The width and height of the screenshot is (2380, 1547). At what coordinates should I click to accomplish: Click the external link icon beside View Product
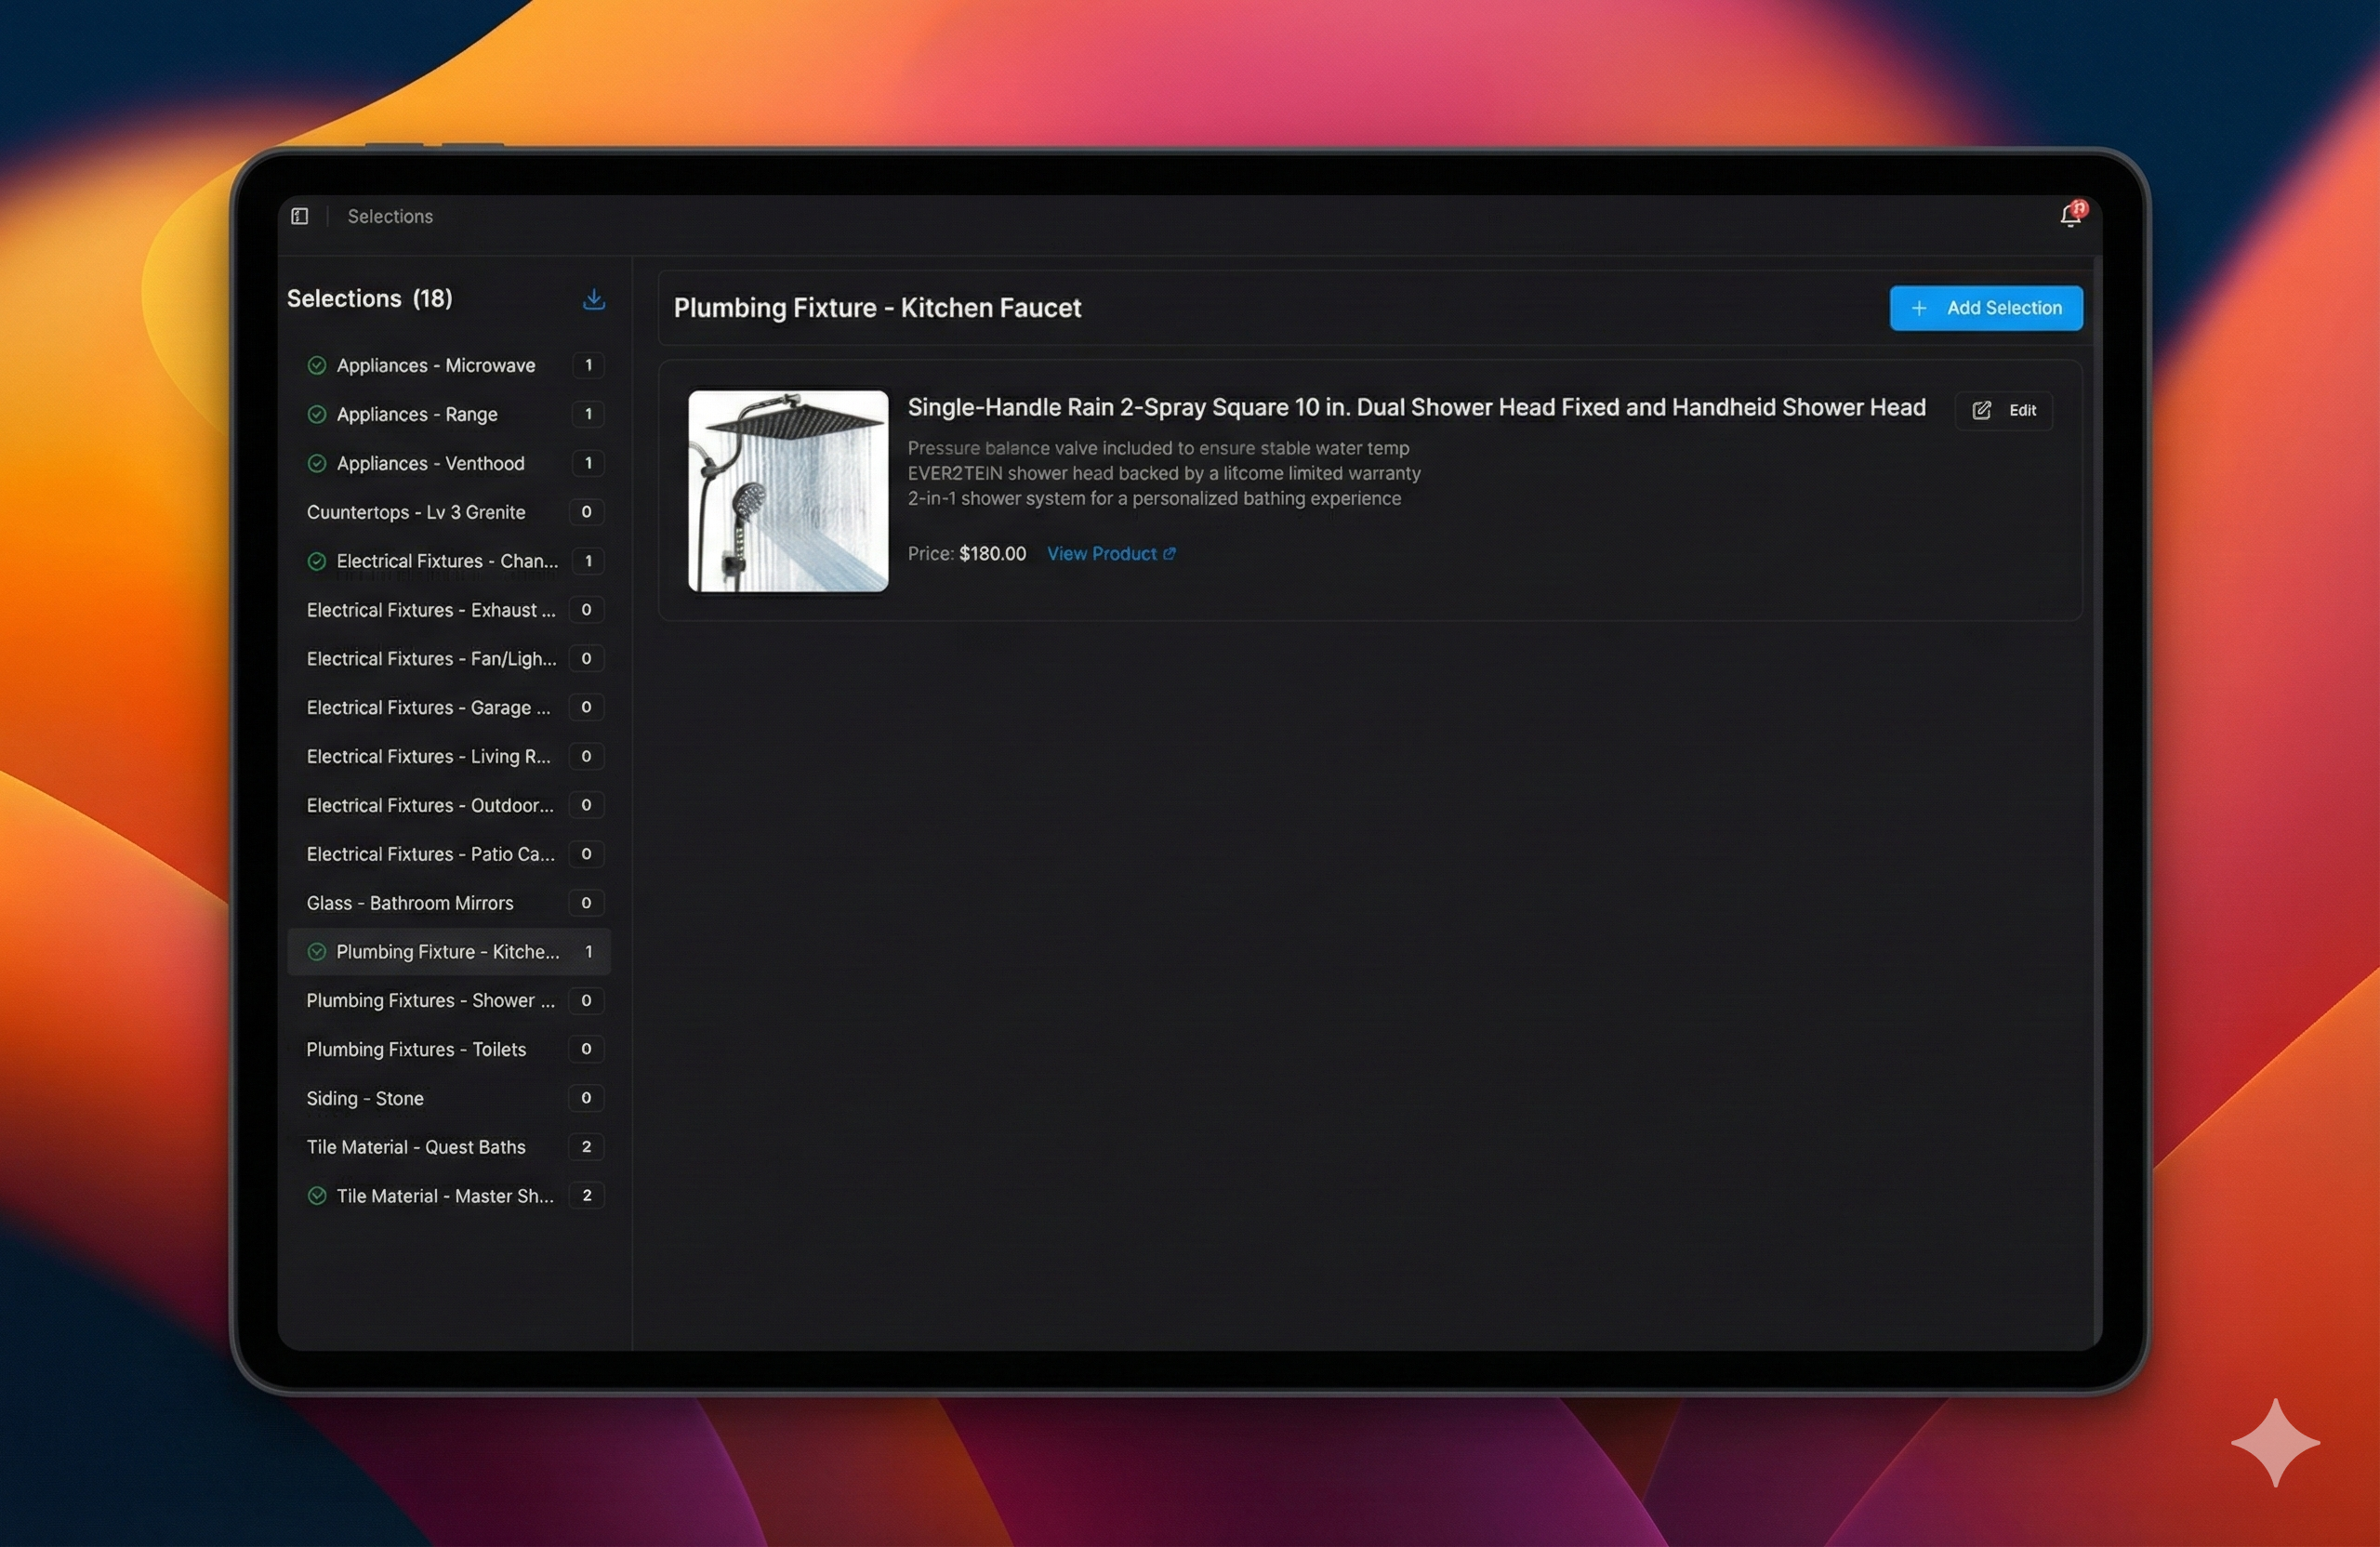point(1172,553)
